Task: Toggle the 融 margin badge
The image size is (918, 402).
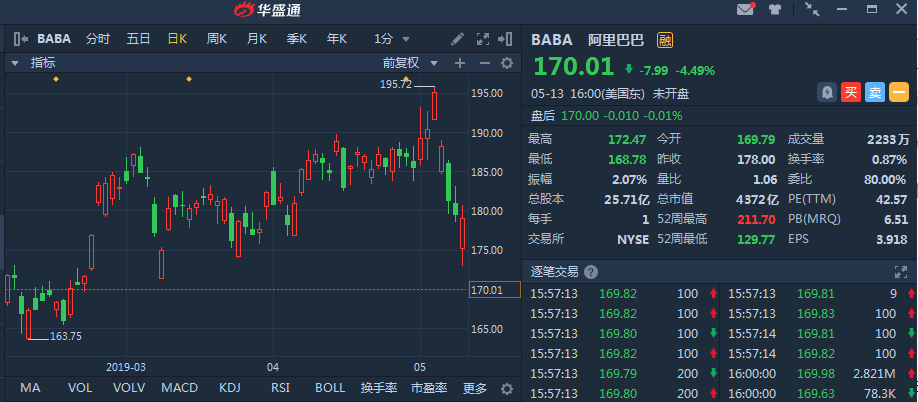Action: [x=665, y=40]
